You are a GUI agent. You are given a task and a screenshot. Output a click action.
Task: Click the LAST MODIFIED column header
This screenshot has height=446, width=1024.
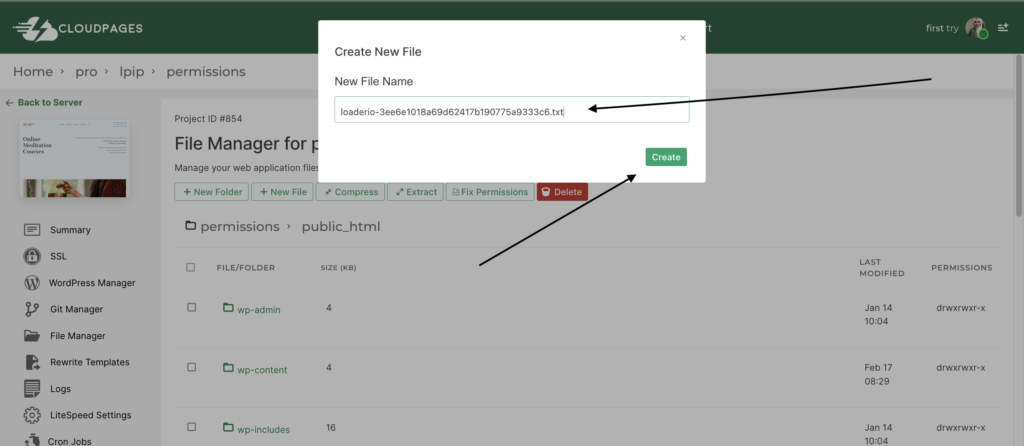pyautogui.click(x=882, y=267)
